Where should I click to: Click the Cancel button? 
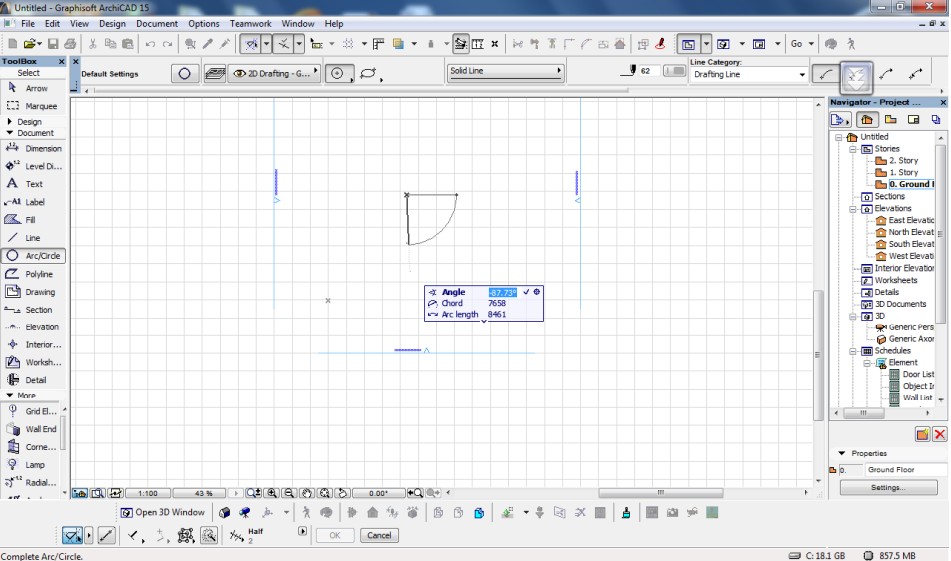(379, 536)
